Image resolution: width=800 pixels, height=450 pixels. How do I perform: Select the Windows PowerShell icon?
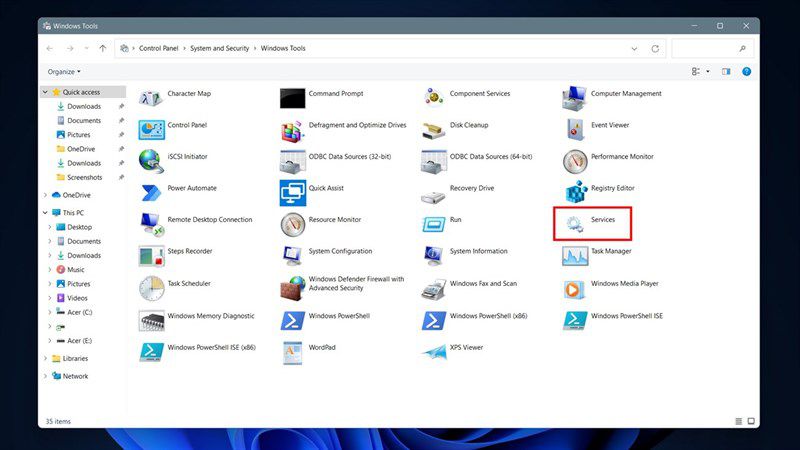293,320
